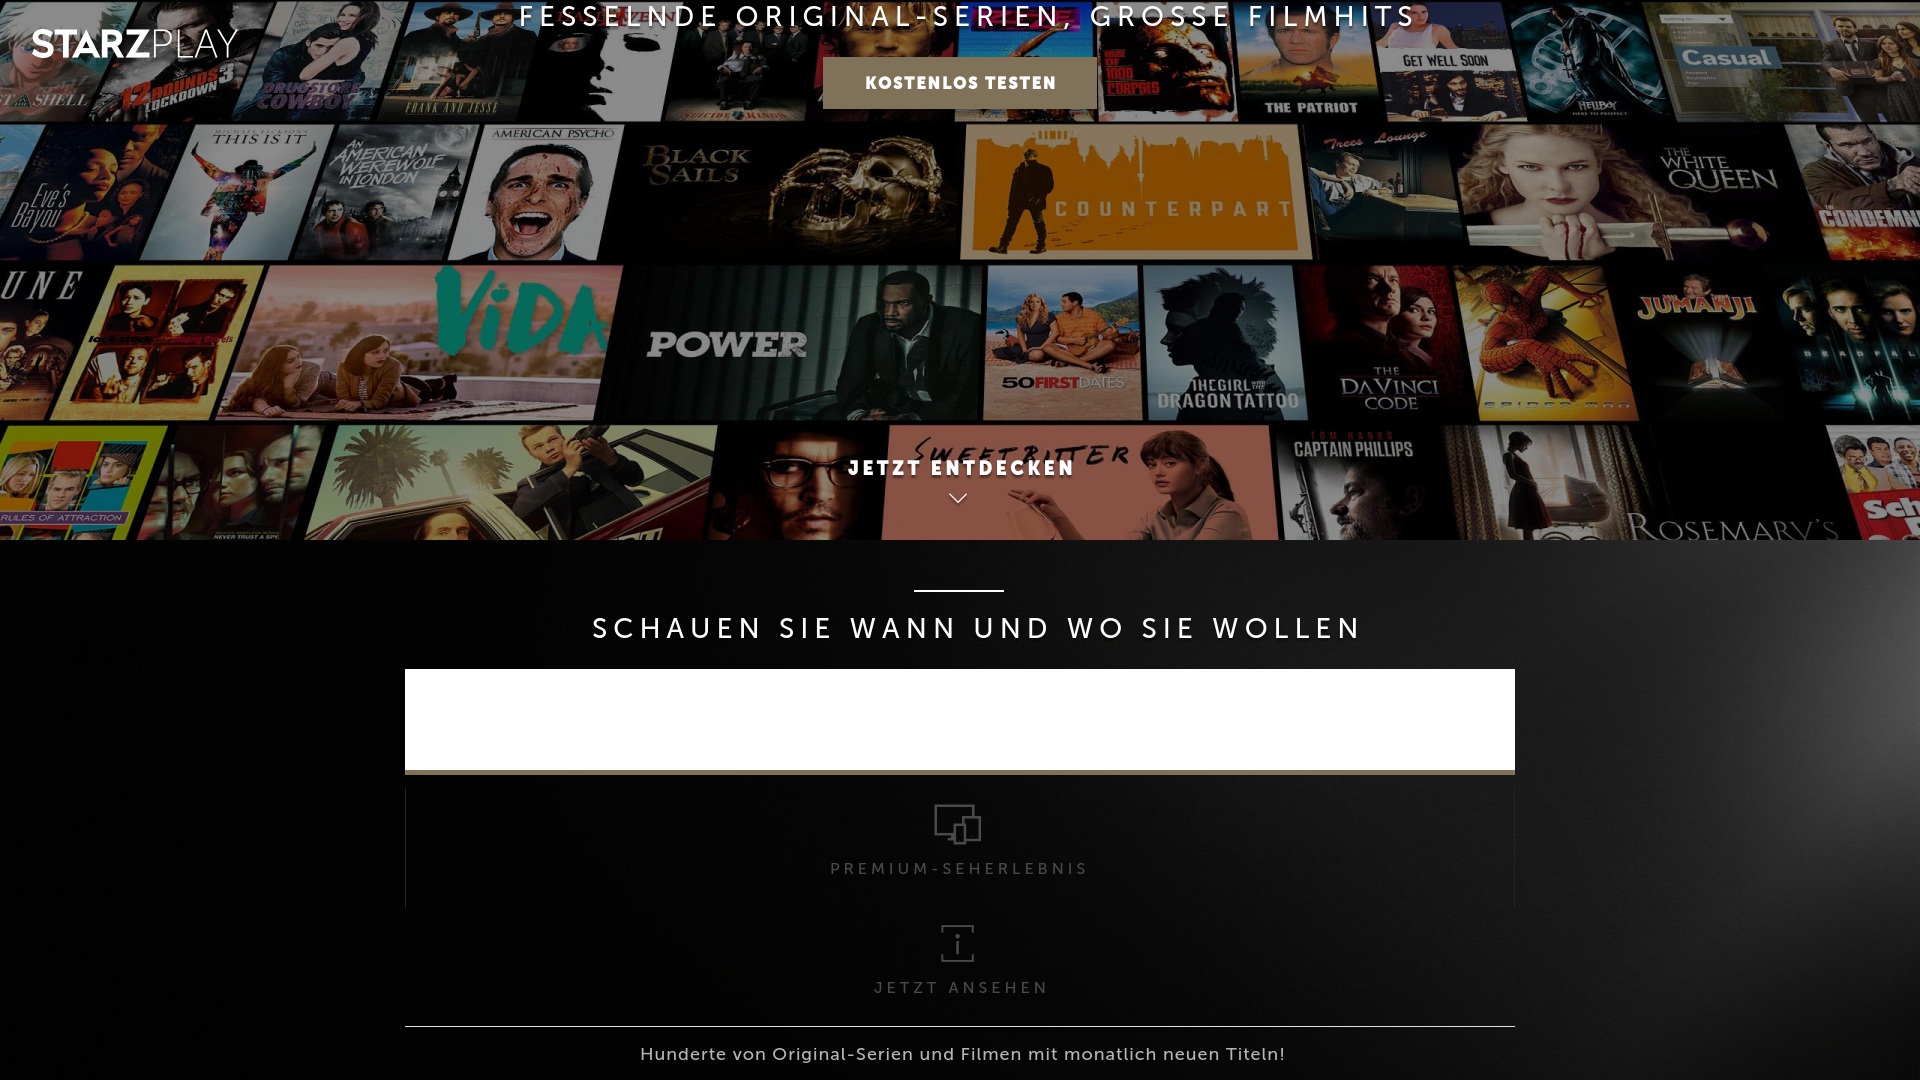
Task: Open the Jetzt Ansehen info icon
Action: tap(957, 943)
